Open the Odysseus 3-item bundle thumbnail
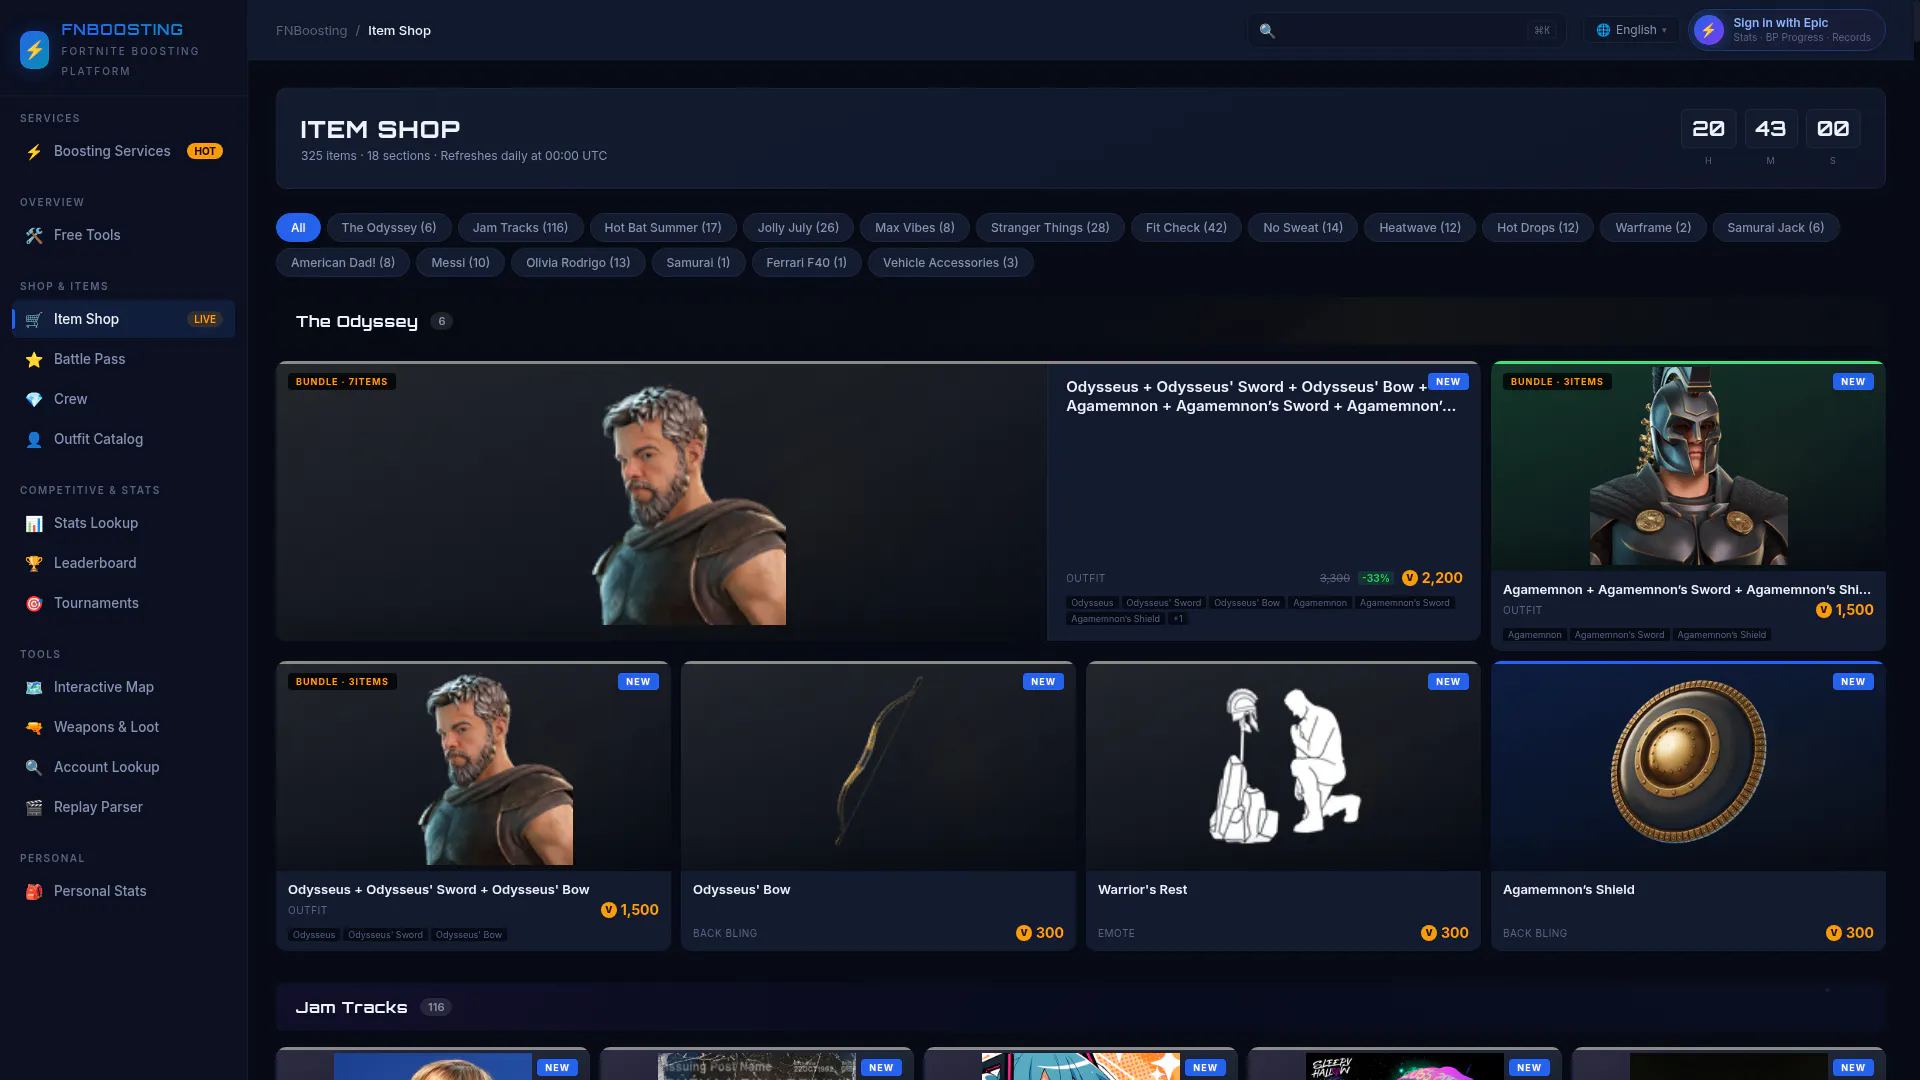The image size is (1920, 1080). click(x=473, y=767)
